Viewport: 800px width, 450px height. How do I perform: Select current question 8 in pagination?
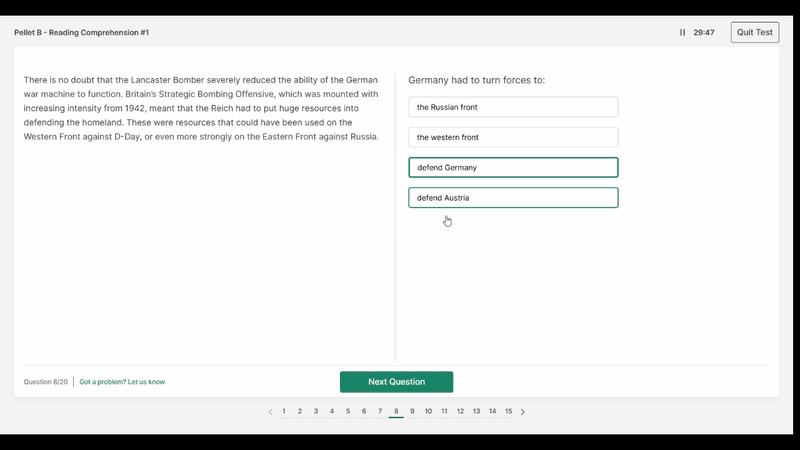tap(396, 411)
